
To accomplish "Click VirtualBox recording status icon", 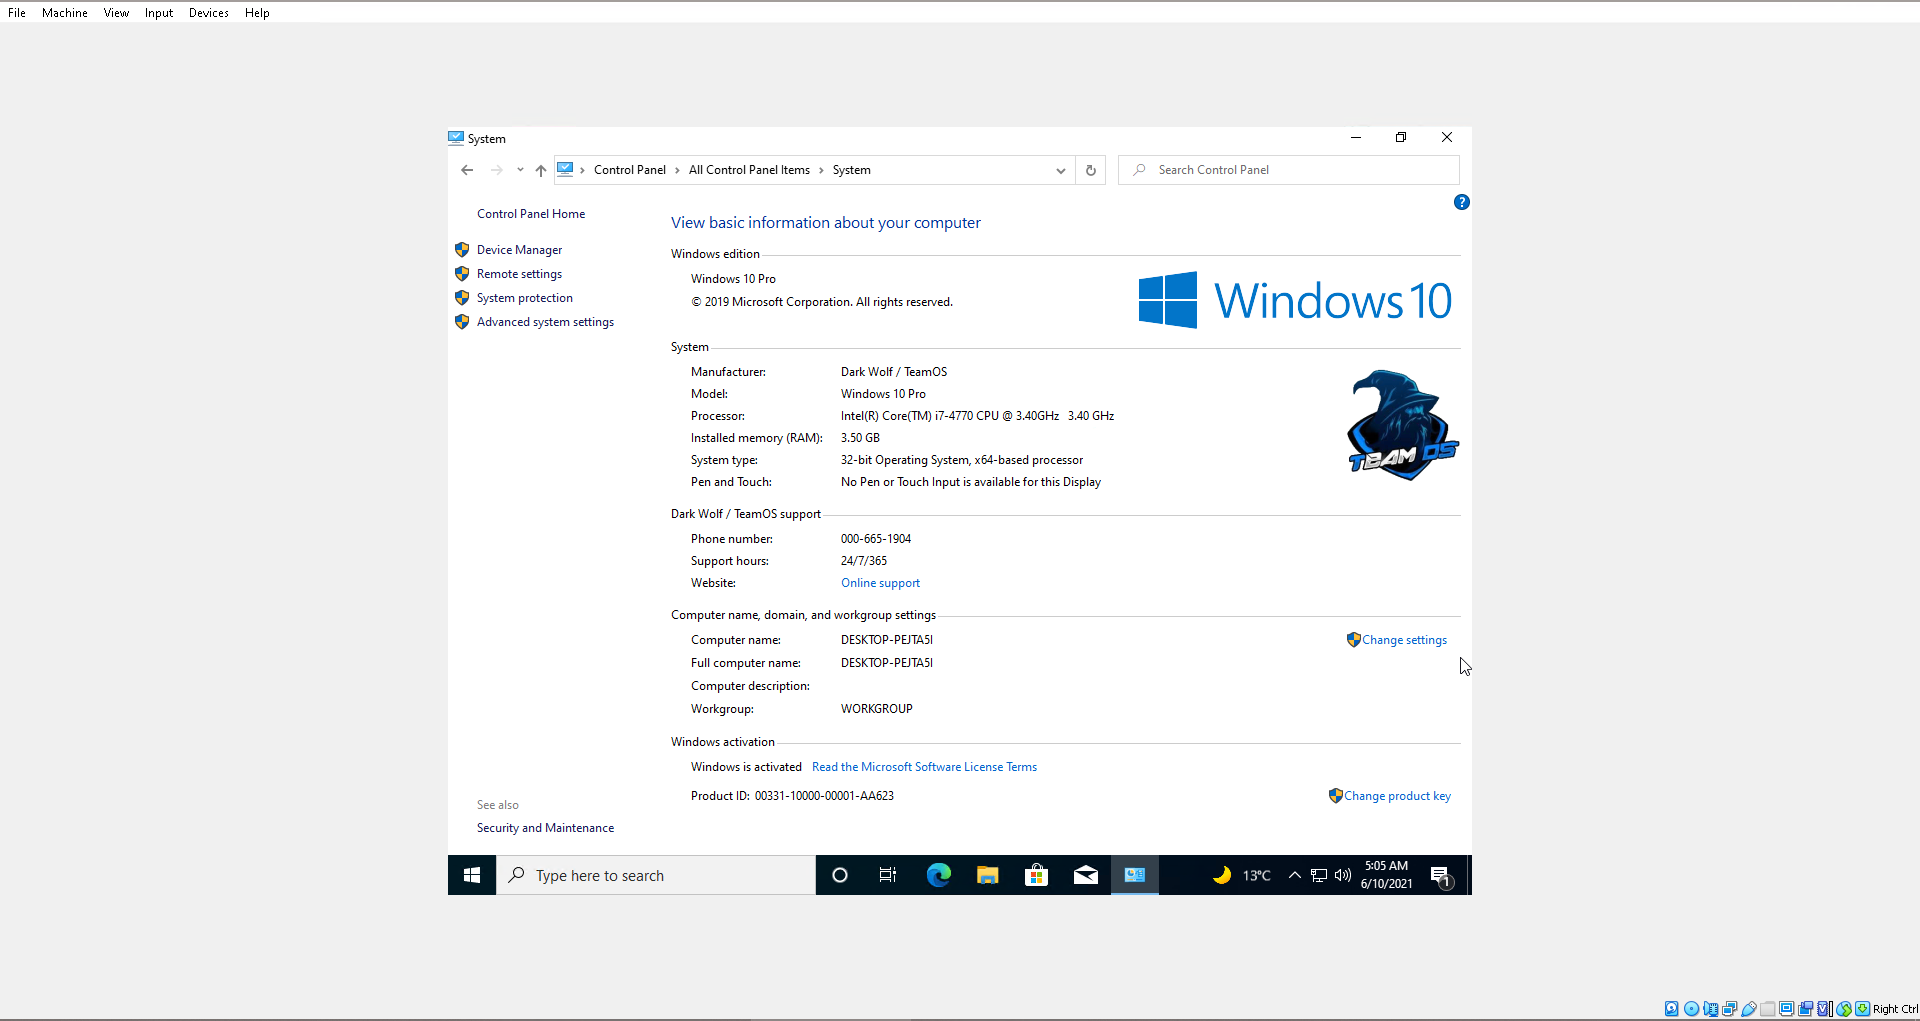I will (1806, 1009).
